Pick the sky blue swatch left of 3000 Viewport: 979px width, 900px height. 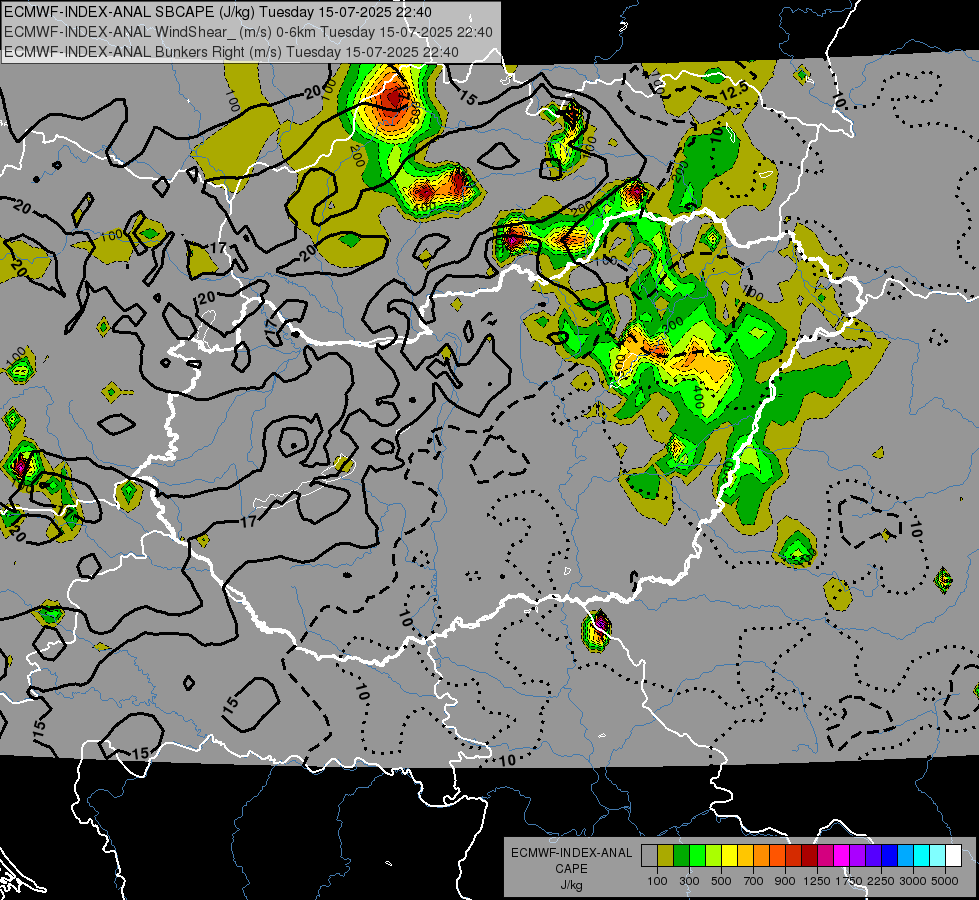click(906, 855)
